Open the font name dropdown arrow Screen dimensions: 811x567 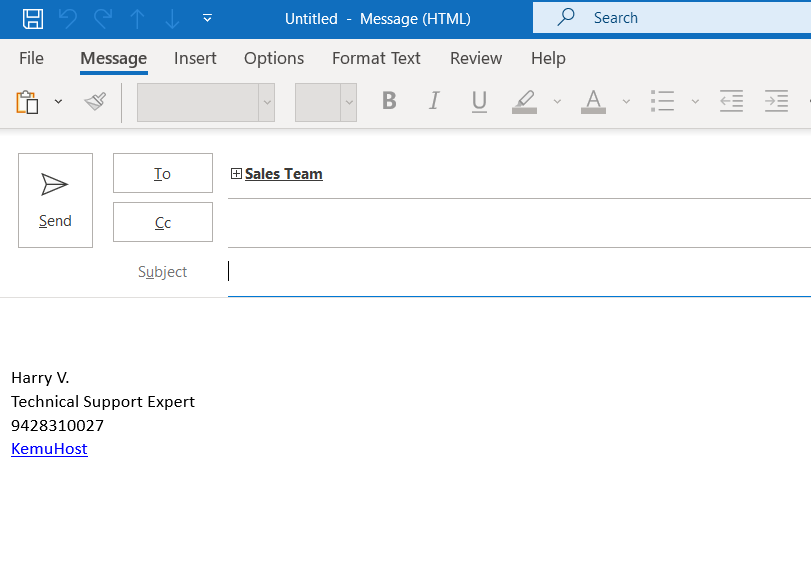[267, 102]
